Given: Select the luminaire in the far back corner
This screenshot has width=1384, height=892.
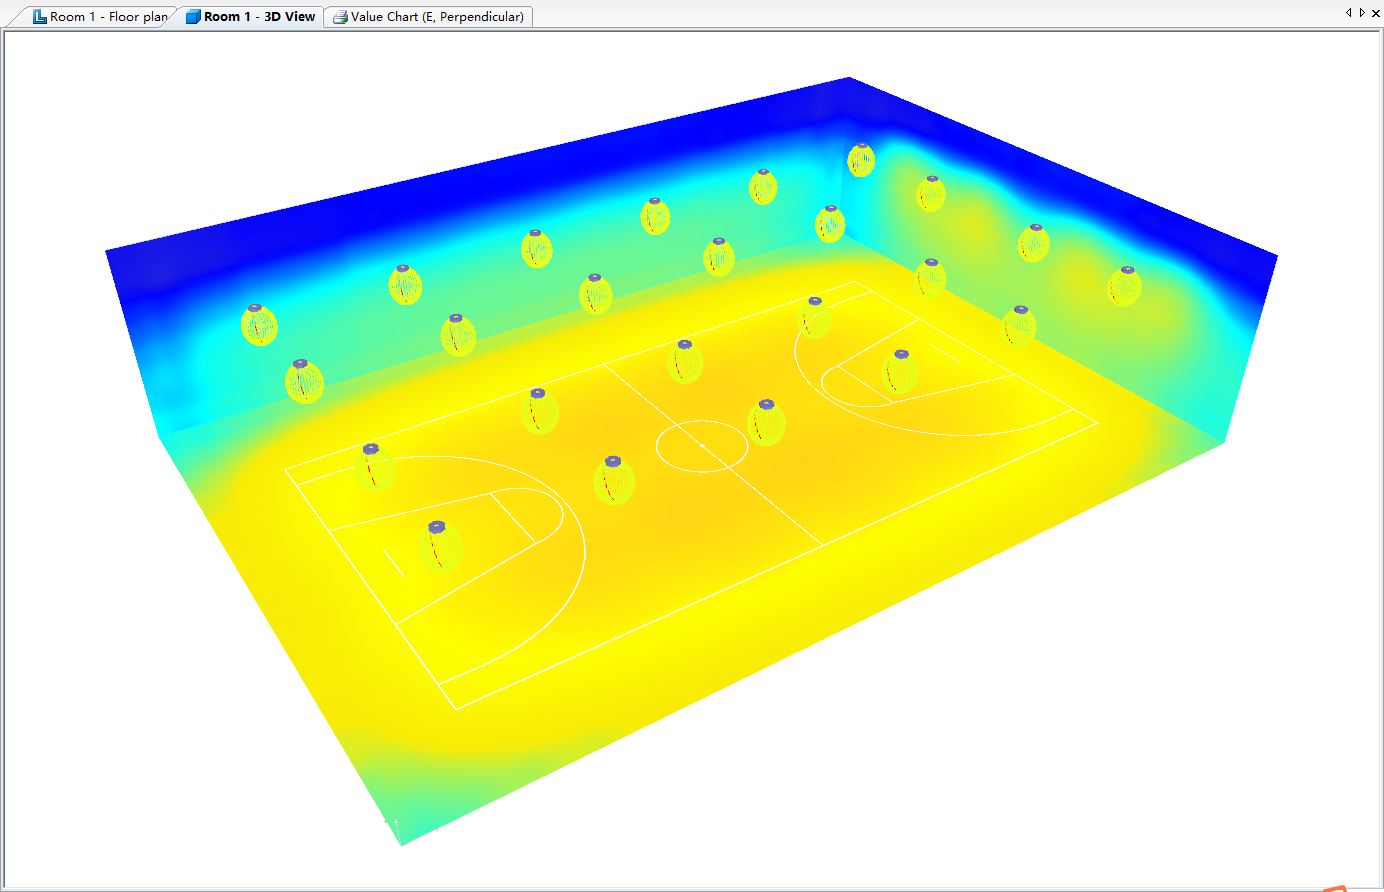Looking at the screenshot, I should coord(861,160).
